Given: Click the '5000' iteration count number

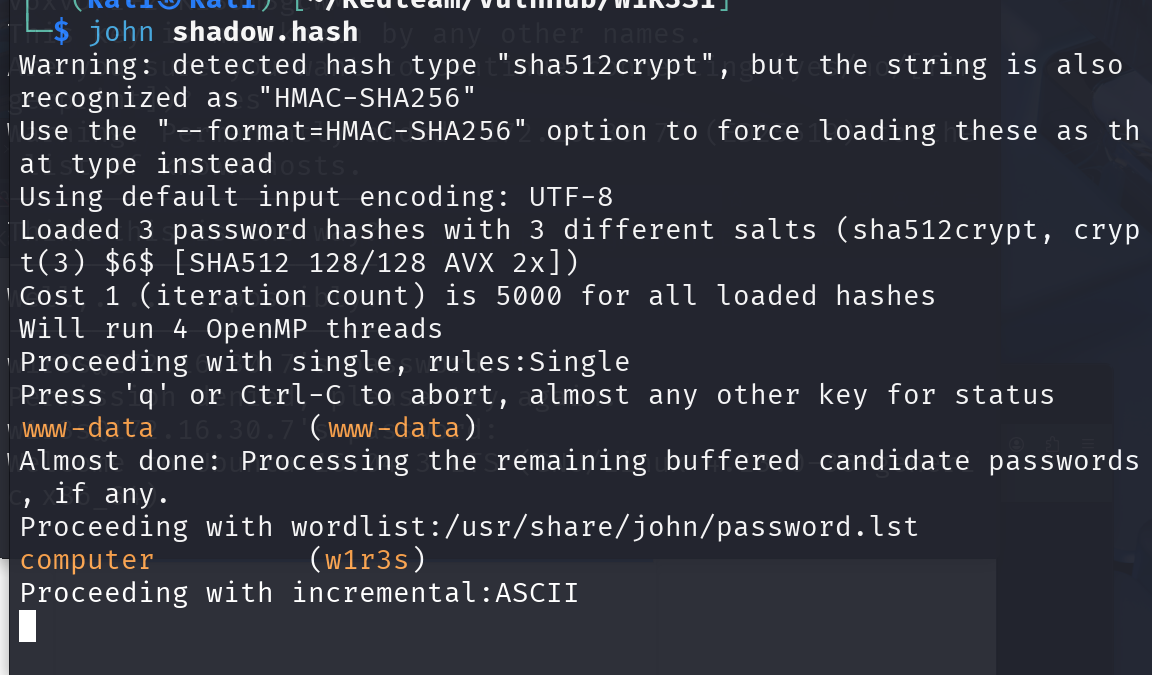Looking at the screenshot, I should pos(528,296).
